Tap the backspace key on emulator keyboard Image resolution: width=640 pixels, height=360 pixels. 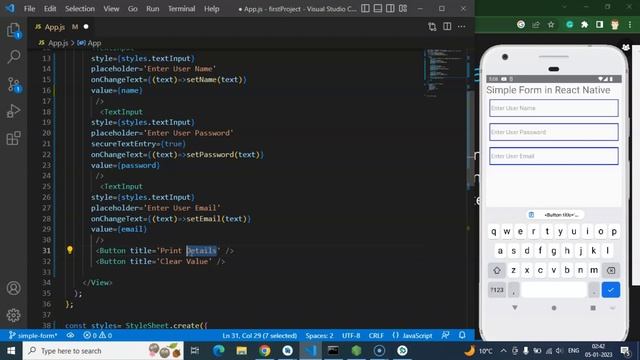point(611,270)
